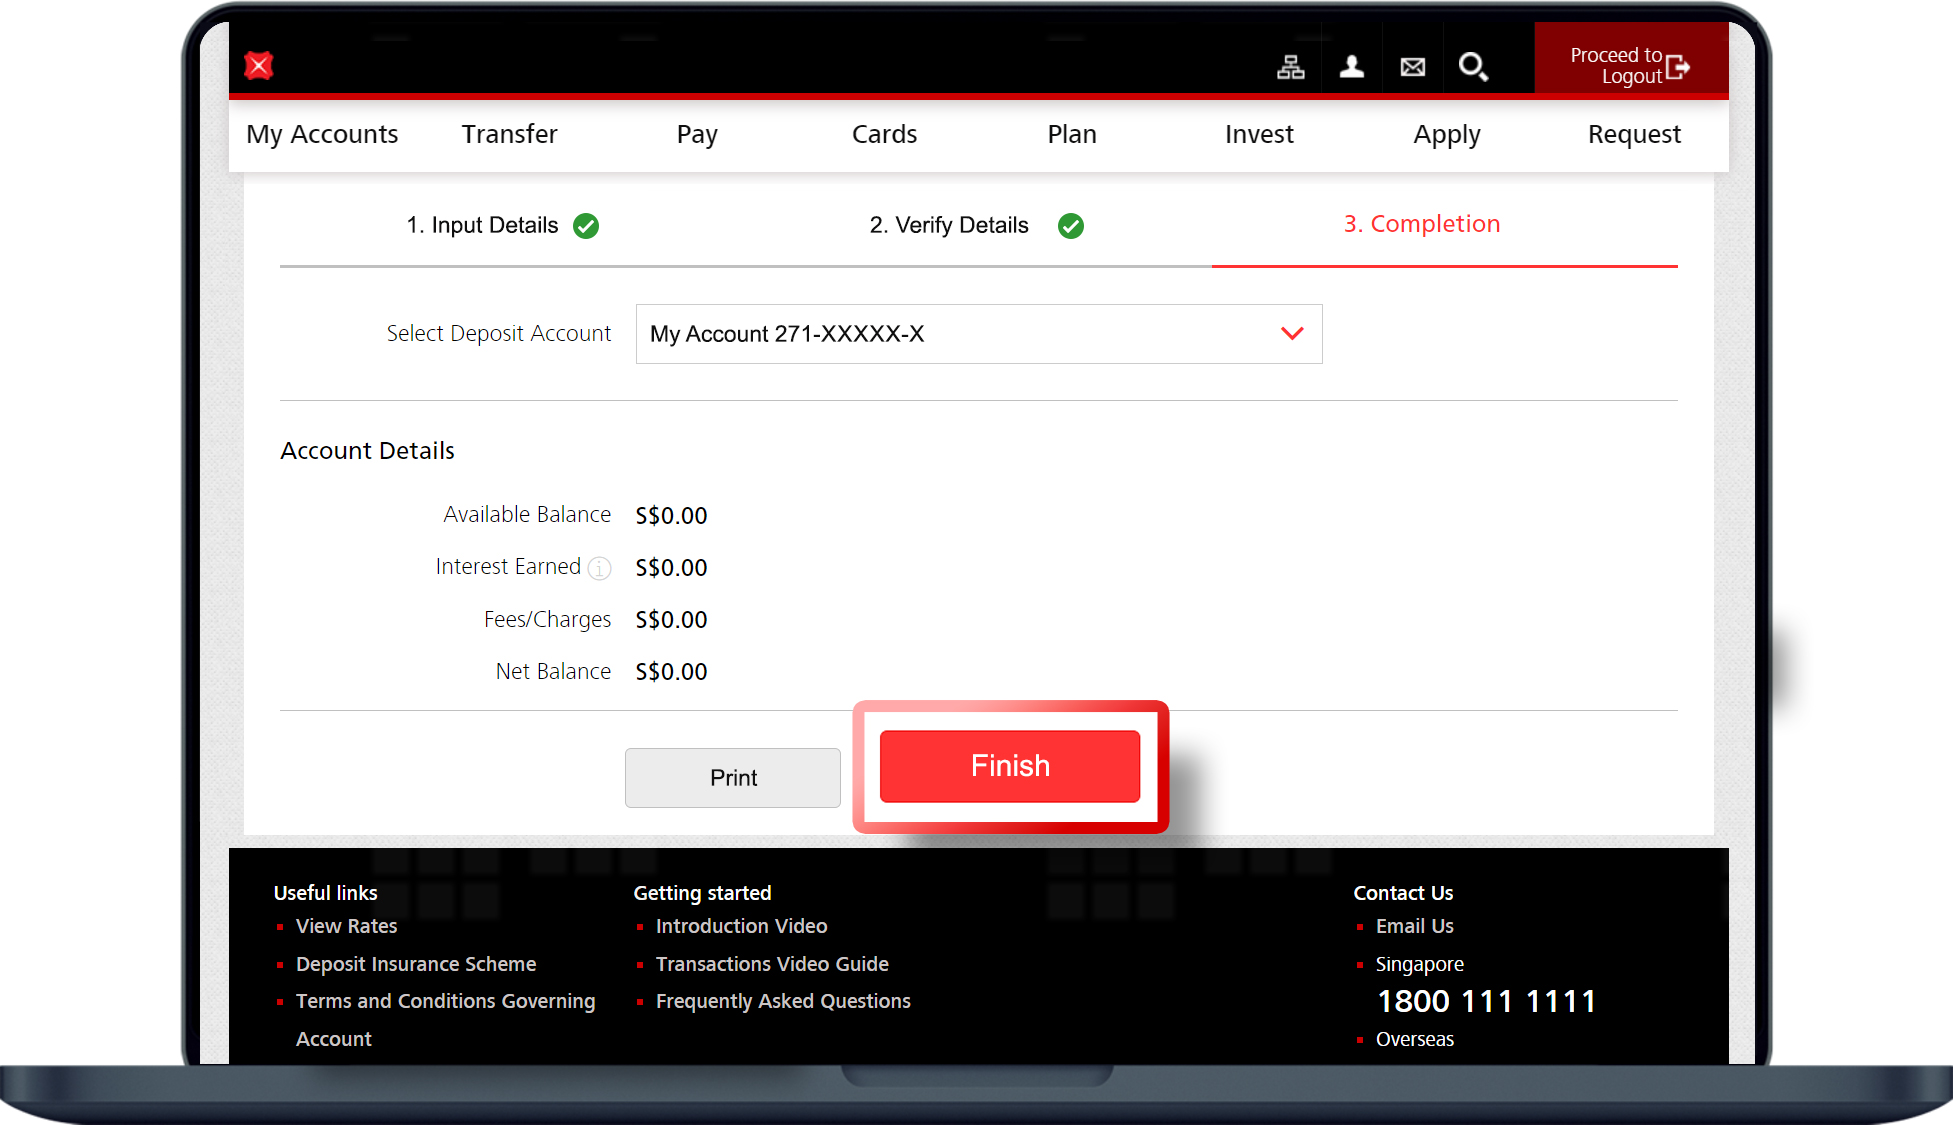Image resolution: width=1953 pixels, height=1125 pixels.
Task: Open the View Rates link
Action: click(x=346, y=926)
